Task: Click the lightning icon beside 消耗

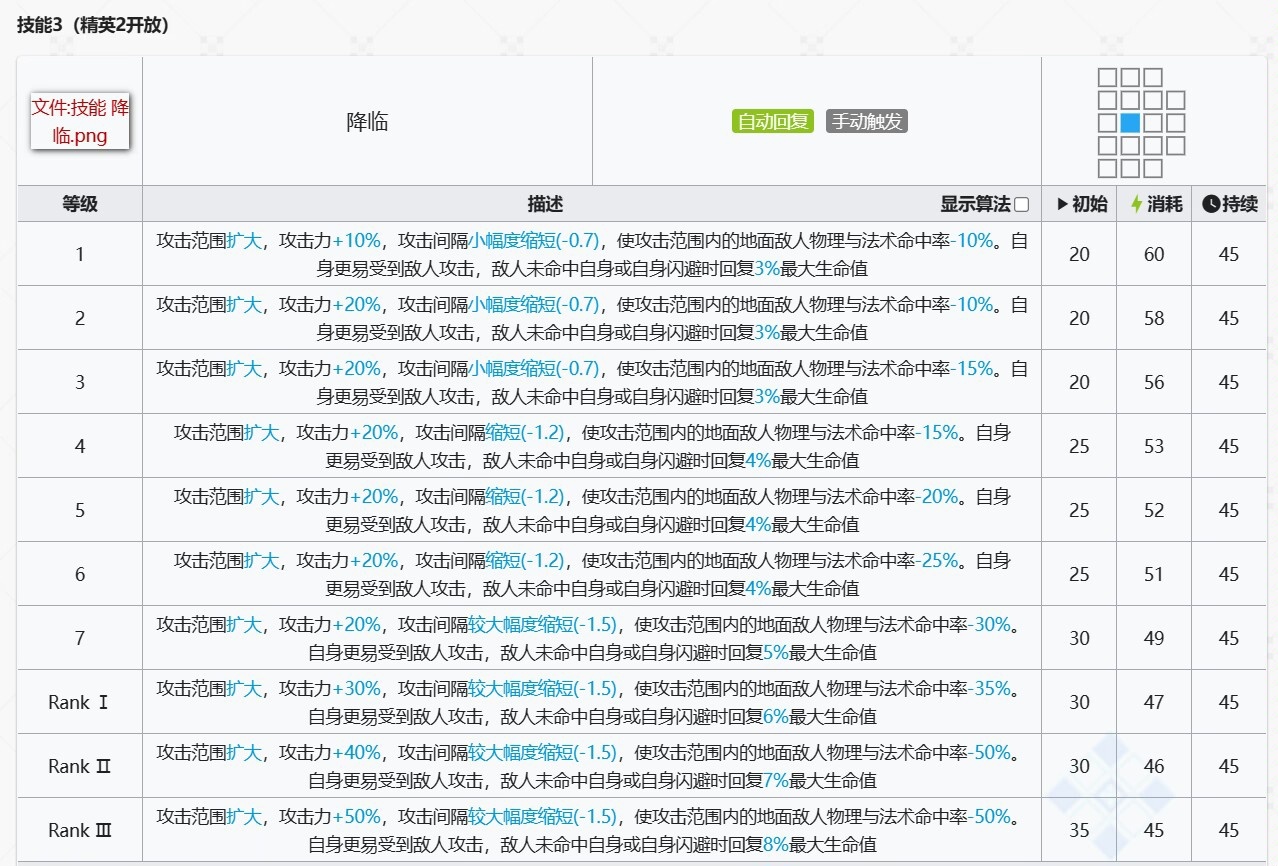Action: click(x=1136, y=204)
